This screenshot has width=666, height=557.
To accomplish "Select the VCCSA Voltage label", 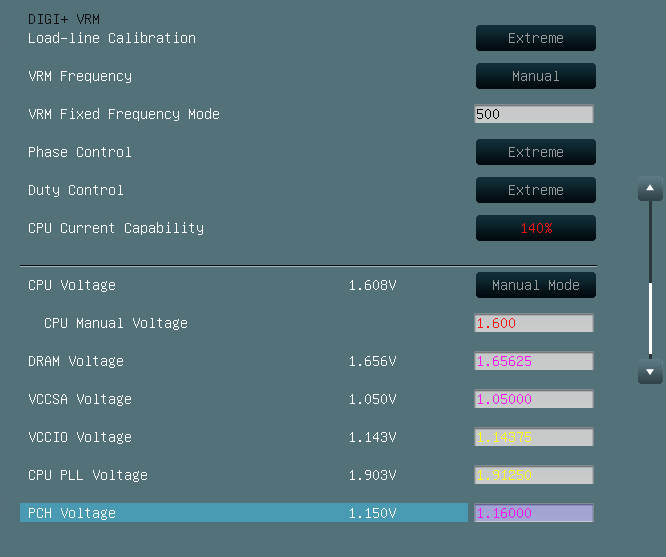I will pyautogui.click(x=80, y=399).
